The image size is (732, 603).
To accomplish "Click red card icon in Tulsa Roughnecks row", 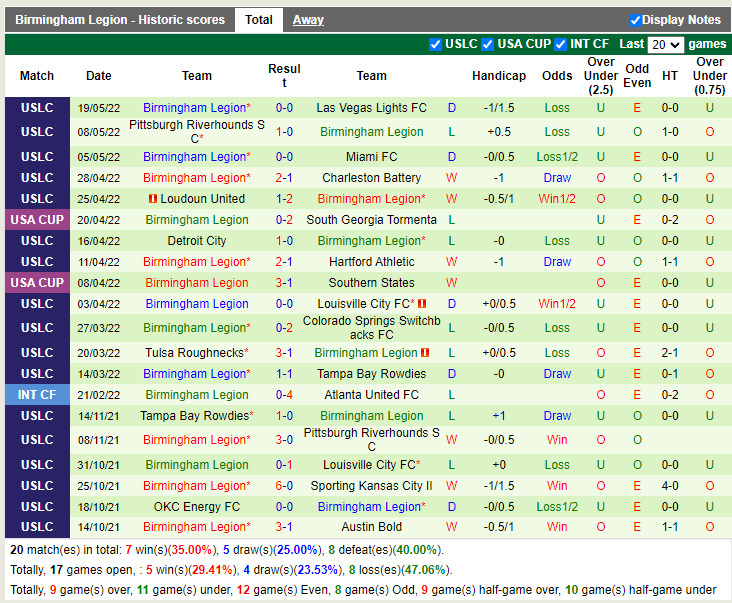I will [x=425, y=353].
